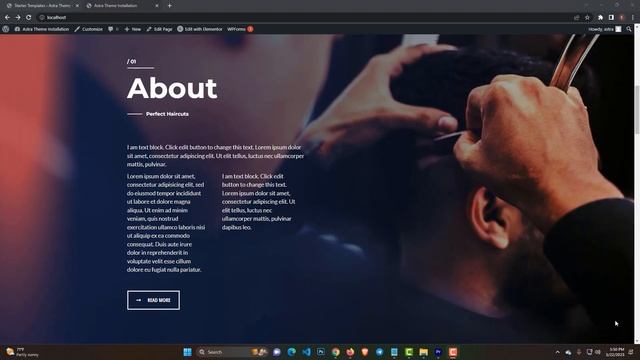640x360 pixels.
Task: Open Google Chrome from the taskbar
Action: coord(336,352)
